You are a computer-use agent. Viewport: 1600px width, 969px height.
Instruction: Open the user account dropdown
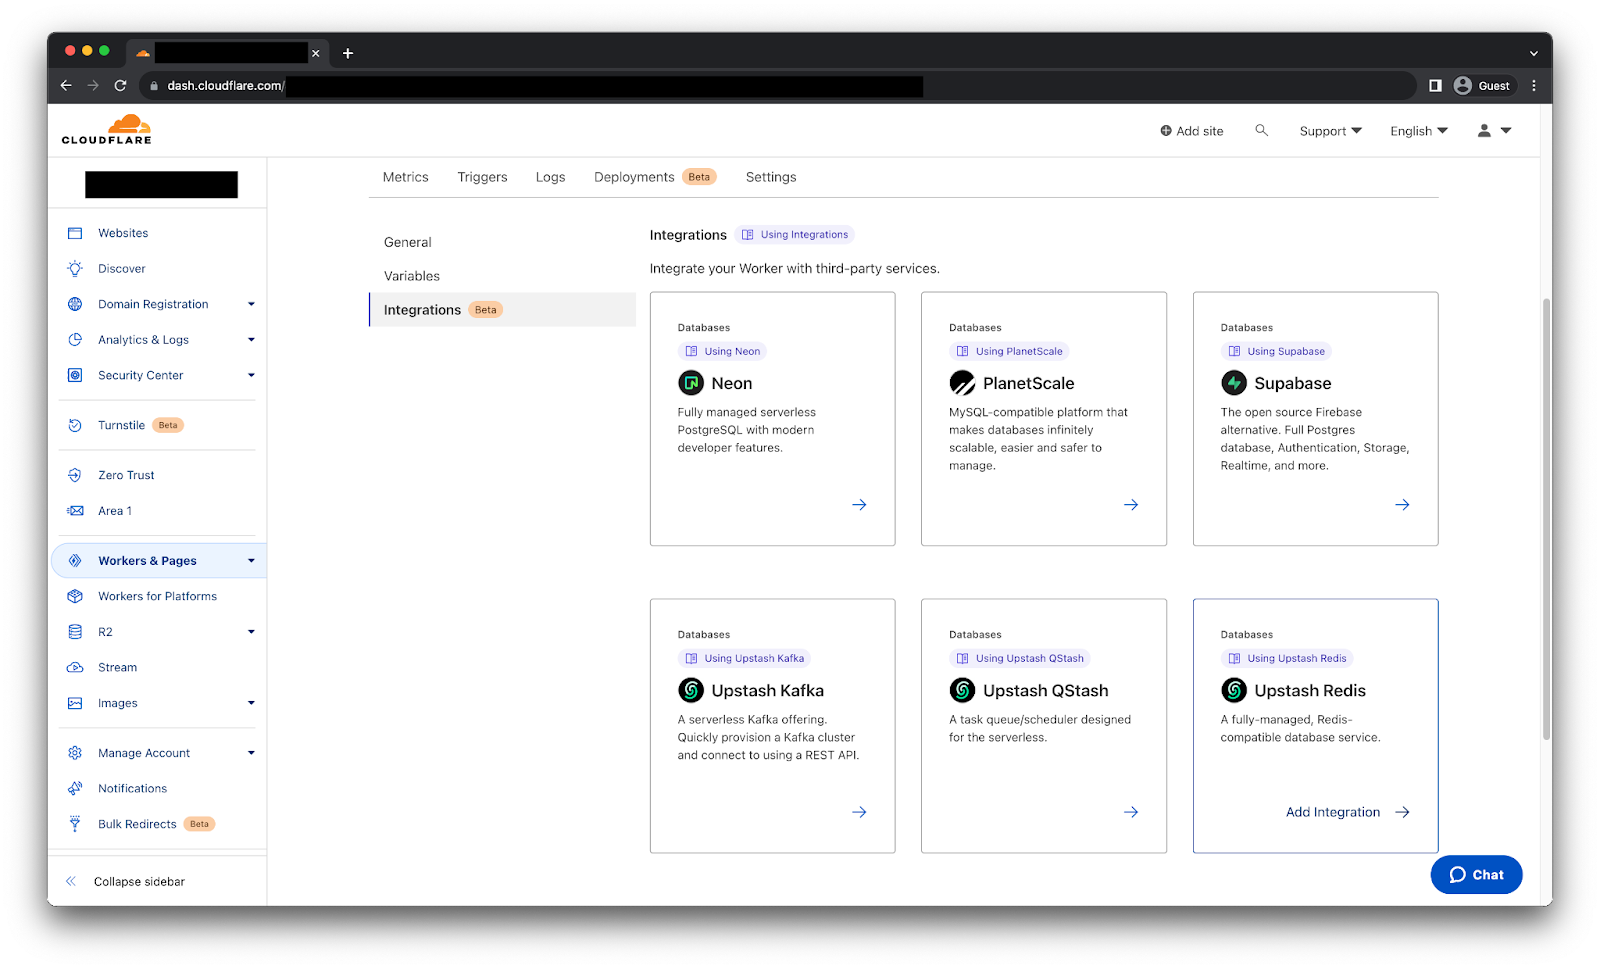(x=1494, y=131)
